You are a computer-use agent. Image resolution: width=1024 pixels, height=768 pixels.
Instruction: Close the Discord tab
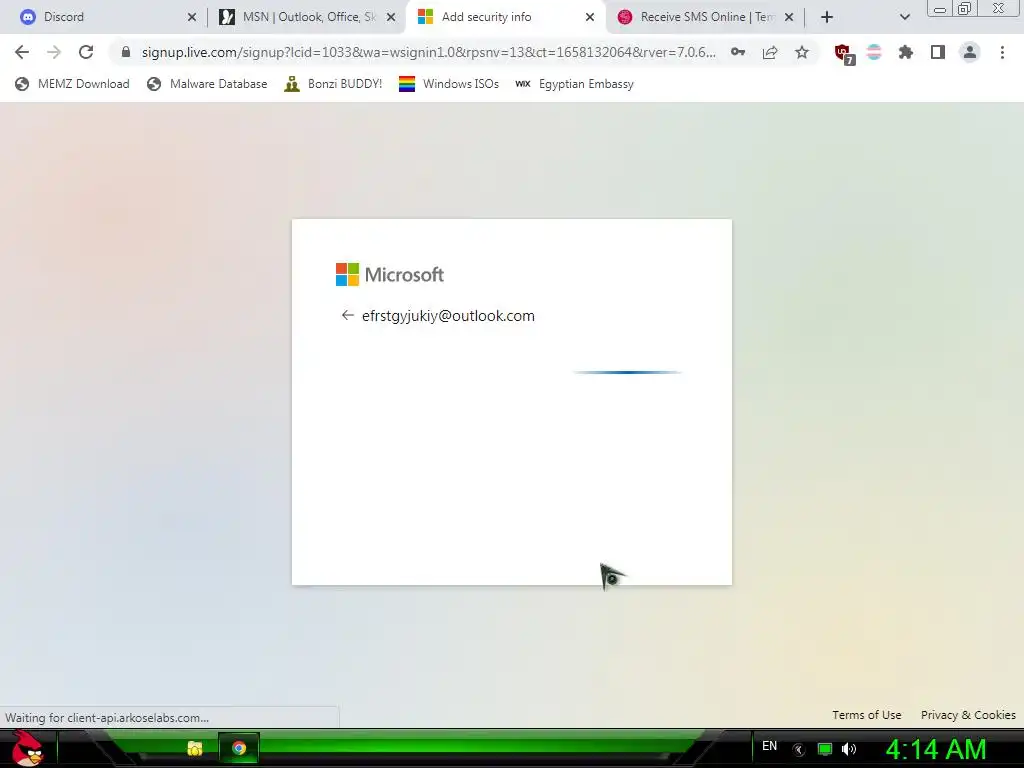pos(192,18)
